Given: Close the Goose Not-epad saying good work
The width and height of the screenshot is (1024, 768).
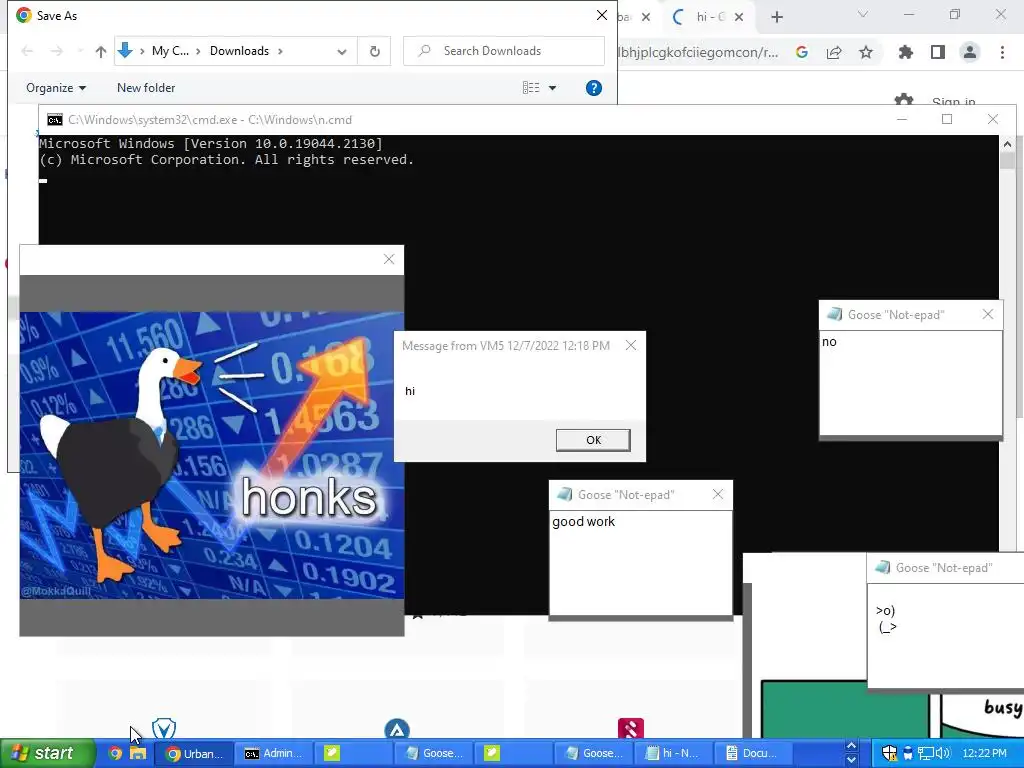Looking at the screenshot, I should [718, 494].
